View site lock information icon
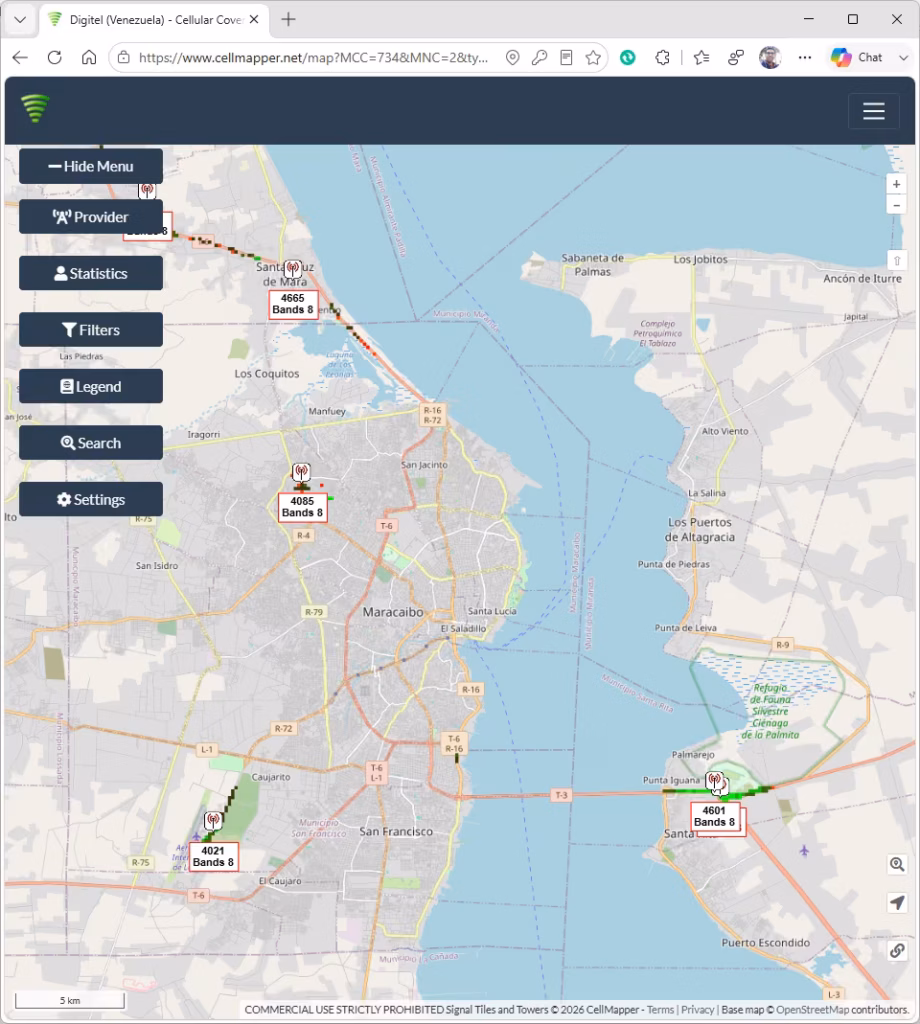 [123, 57]
